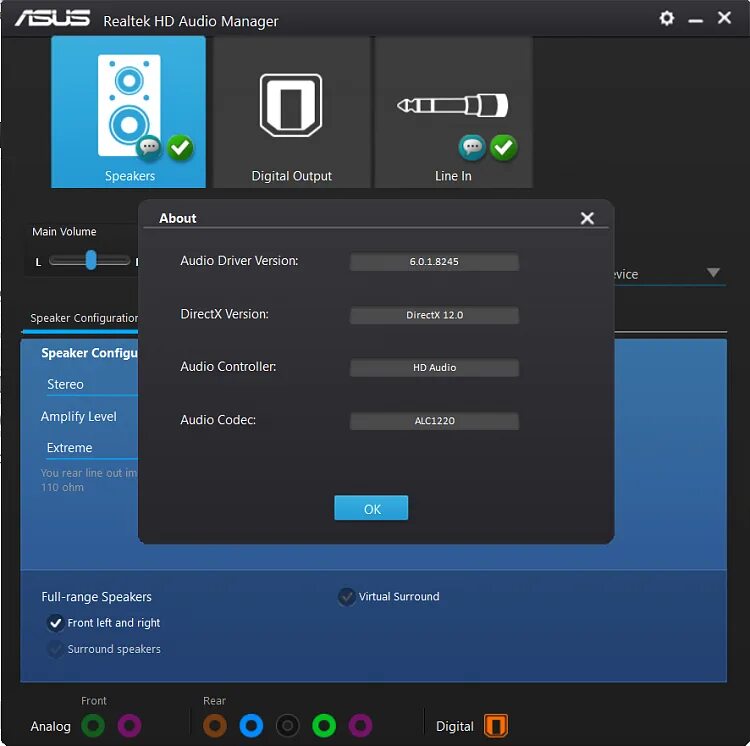Viewport: 750px width, 746px height.
Task: Click the Audio Driver Version value field
Action: tap(434, 262)
